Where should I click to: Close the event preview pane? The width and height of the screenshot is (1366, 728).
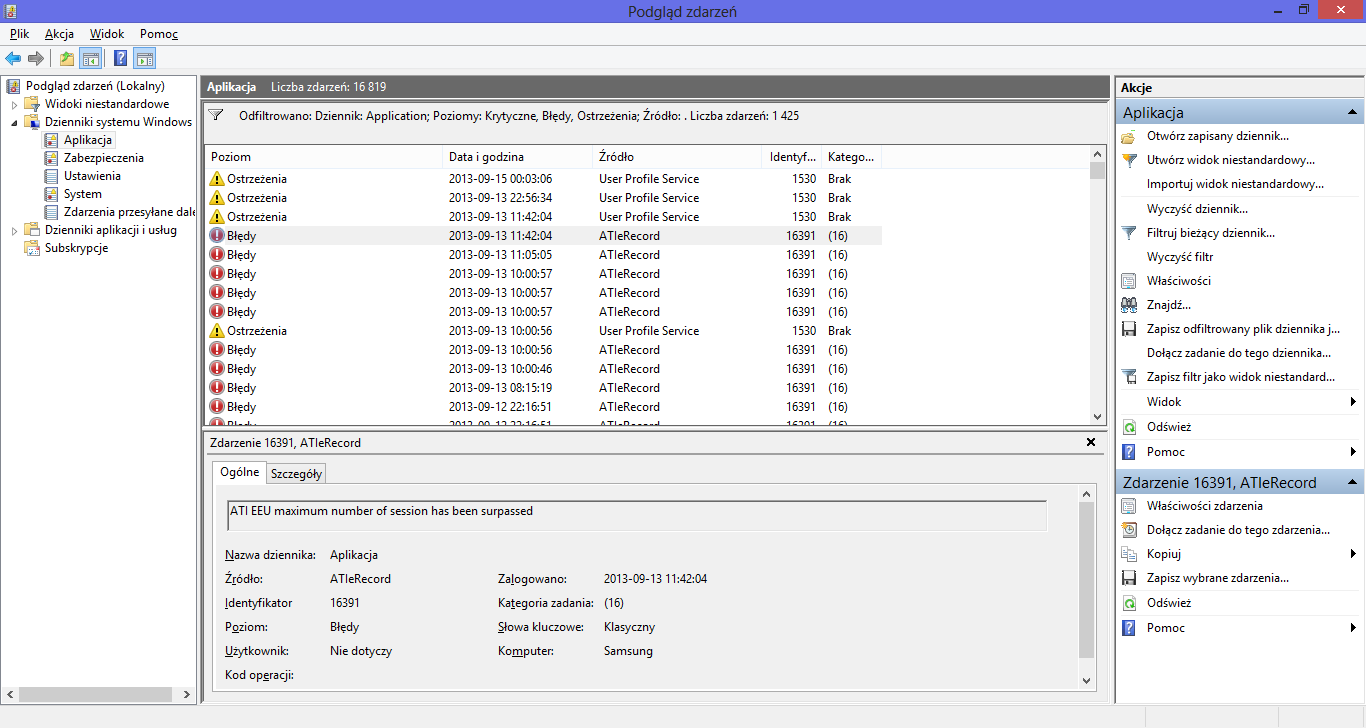pos(1090,442)
